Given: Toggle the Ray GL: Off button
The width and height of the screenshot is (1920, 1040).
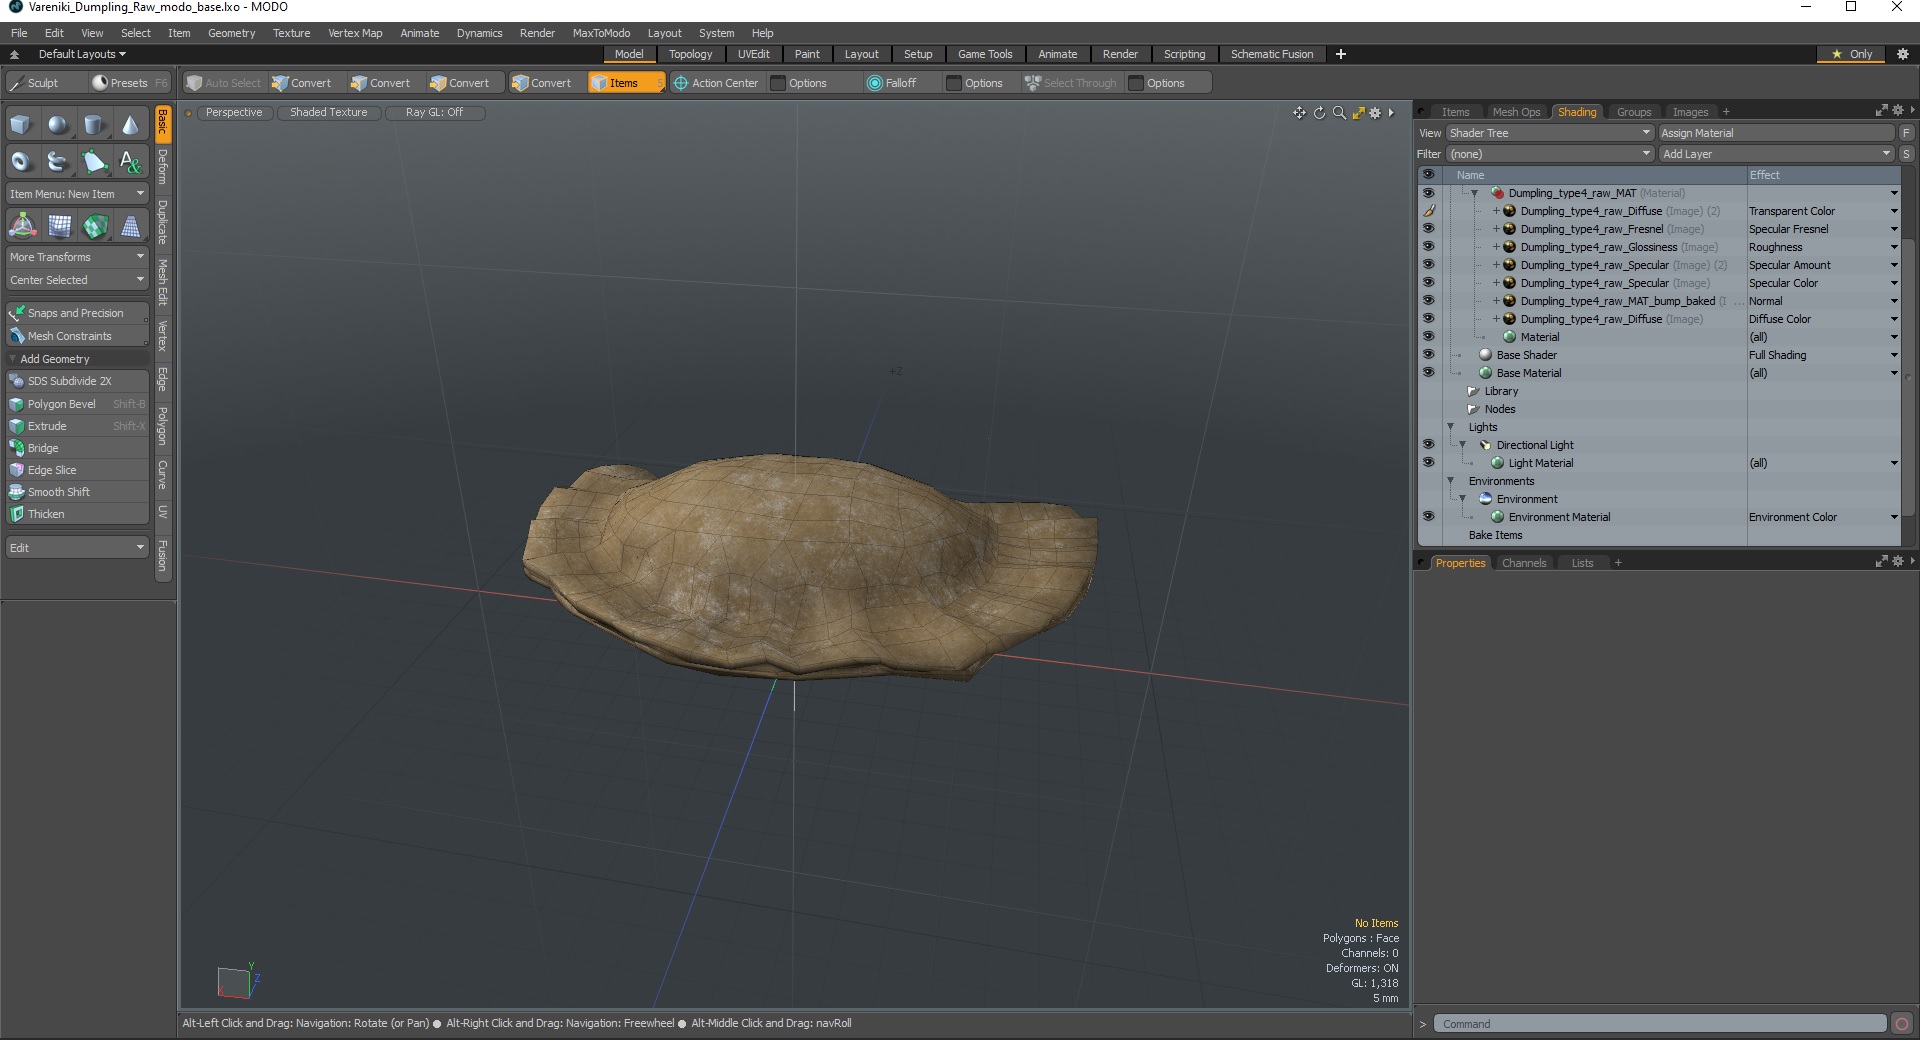Looking at the screenshot, I should point(434,112).
